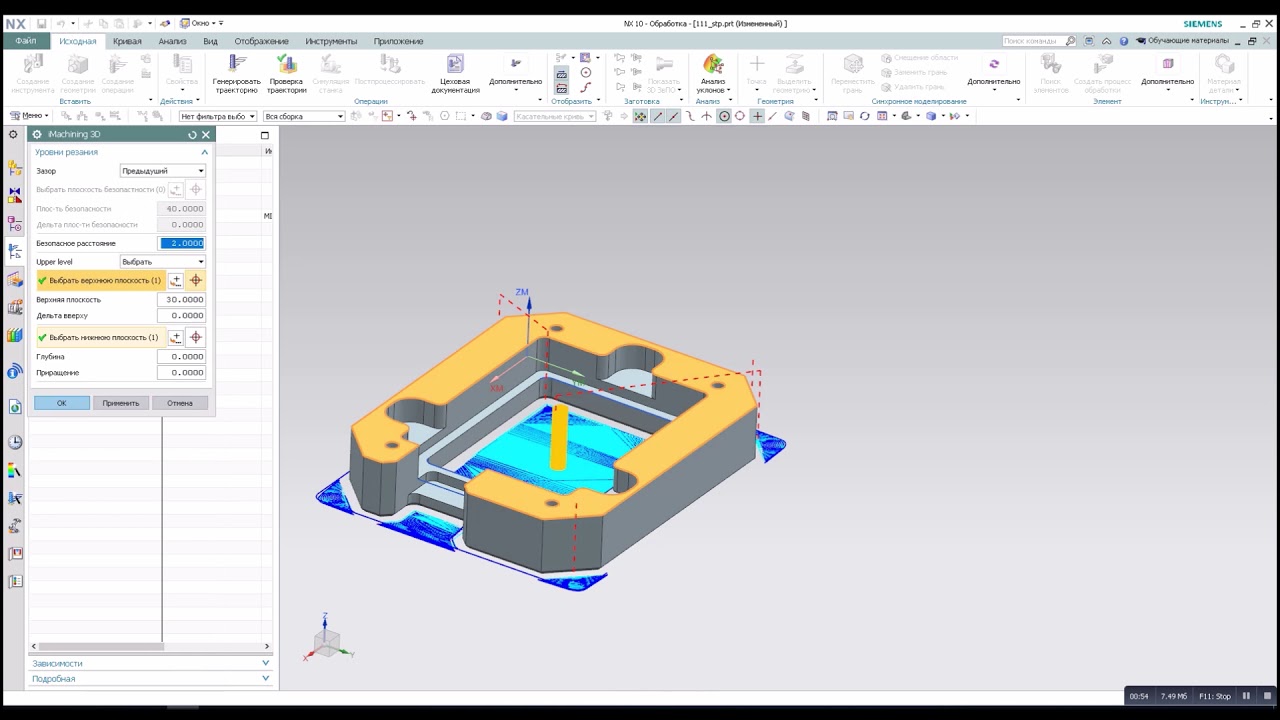Viewport: 1280px width, 720px height.
Task: Open the Web Browser sidebar icon
Action: [x=14, y=407]
